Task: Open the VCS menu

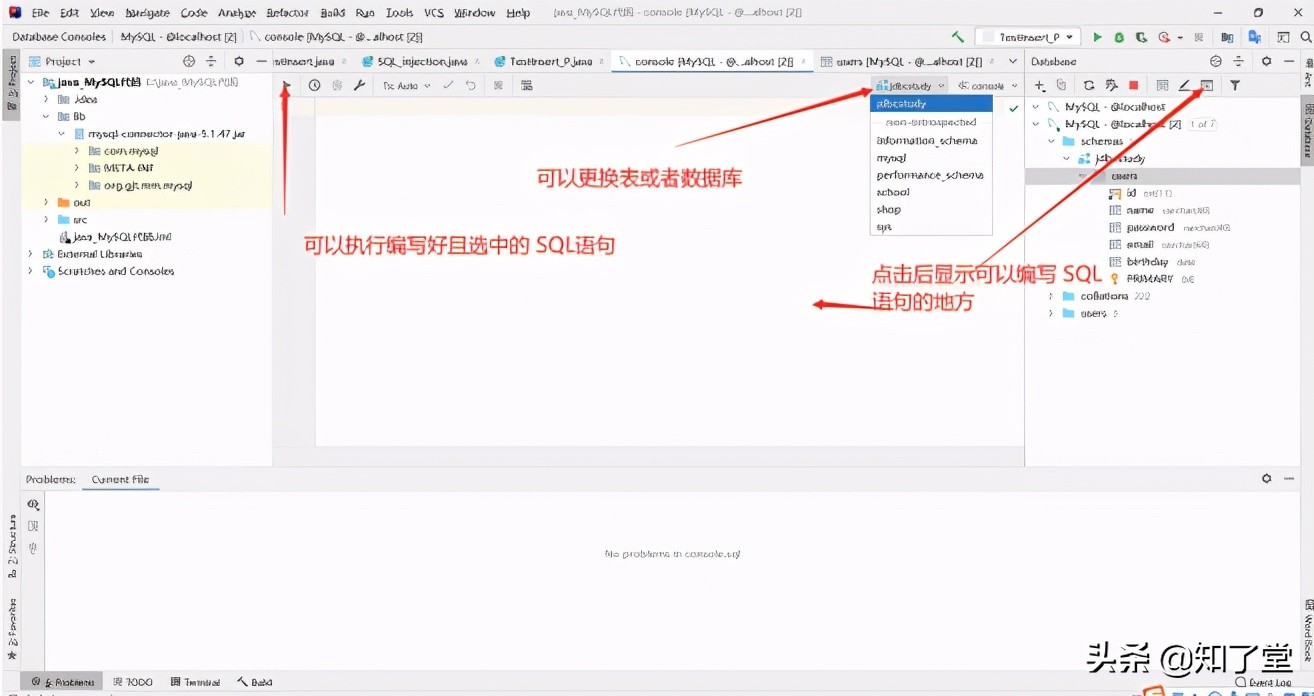Action: pyautogui.click(x=434, y=13)
